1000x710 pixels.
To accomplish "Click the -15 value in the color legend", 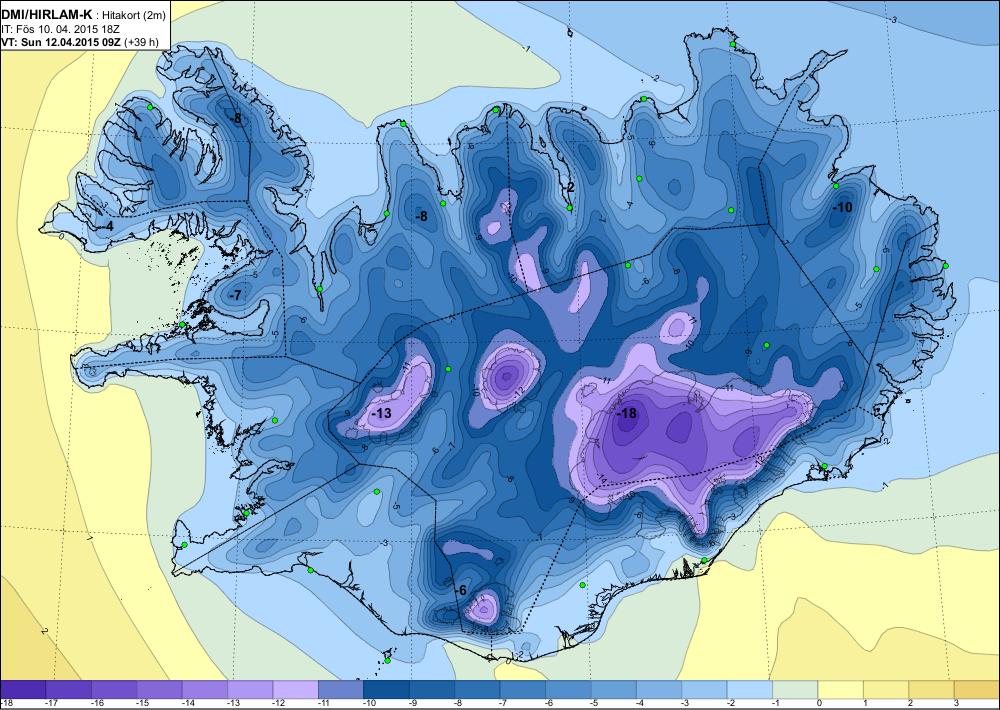I will [142, 704].
